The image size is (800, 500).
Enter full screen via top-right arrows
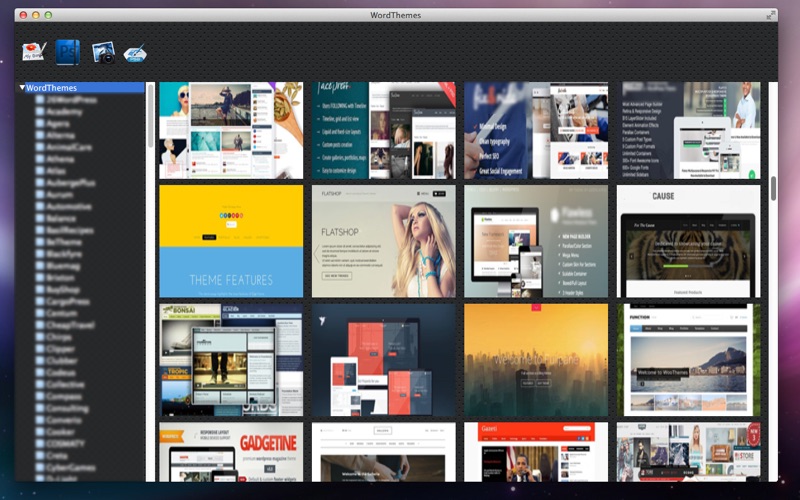pos(770,16)
